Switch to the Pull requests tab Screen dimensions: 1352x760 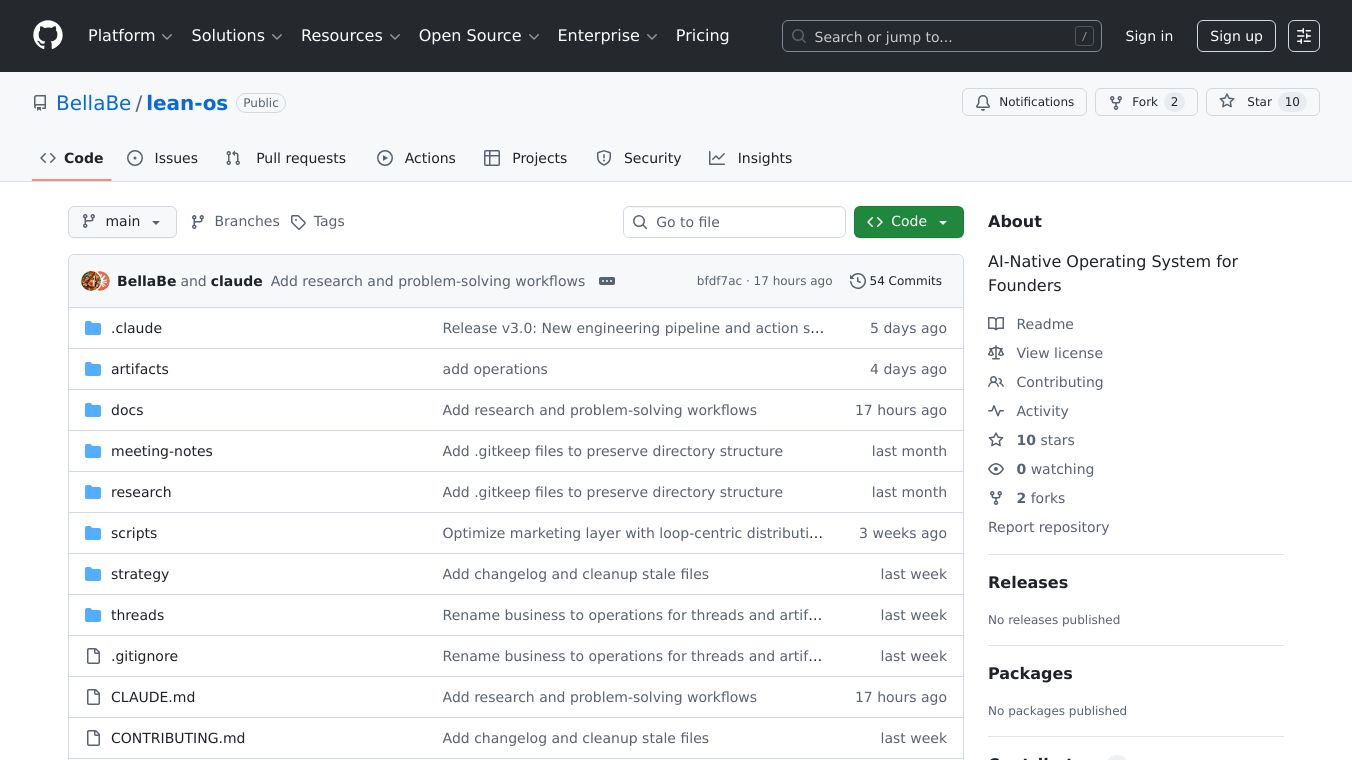click(286, 158)
